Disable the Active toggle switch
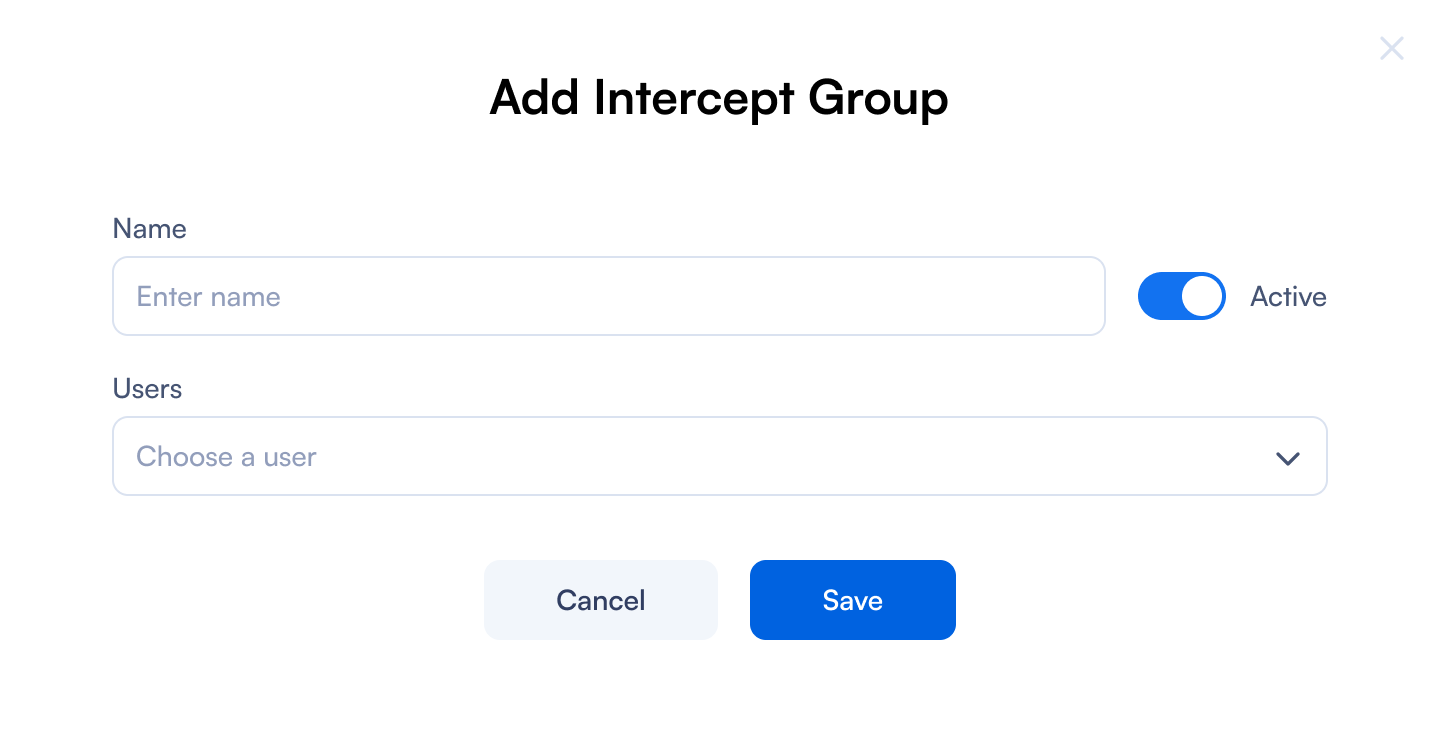The height and width of the screenshot is (736, 1440). coord(1181,297)
